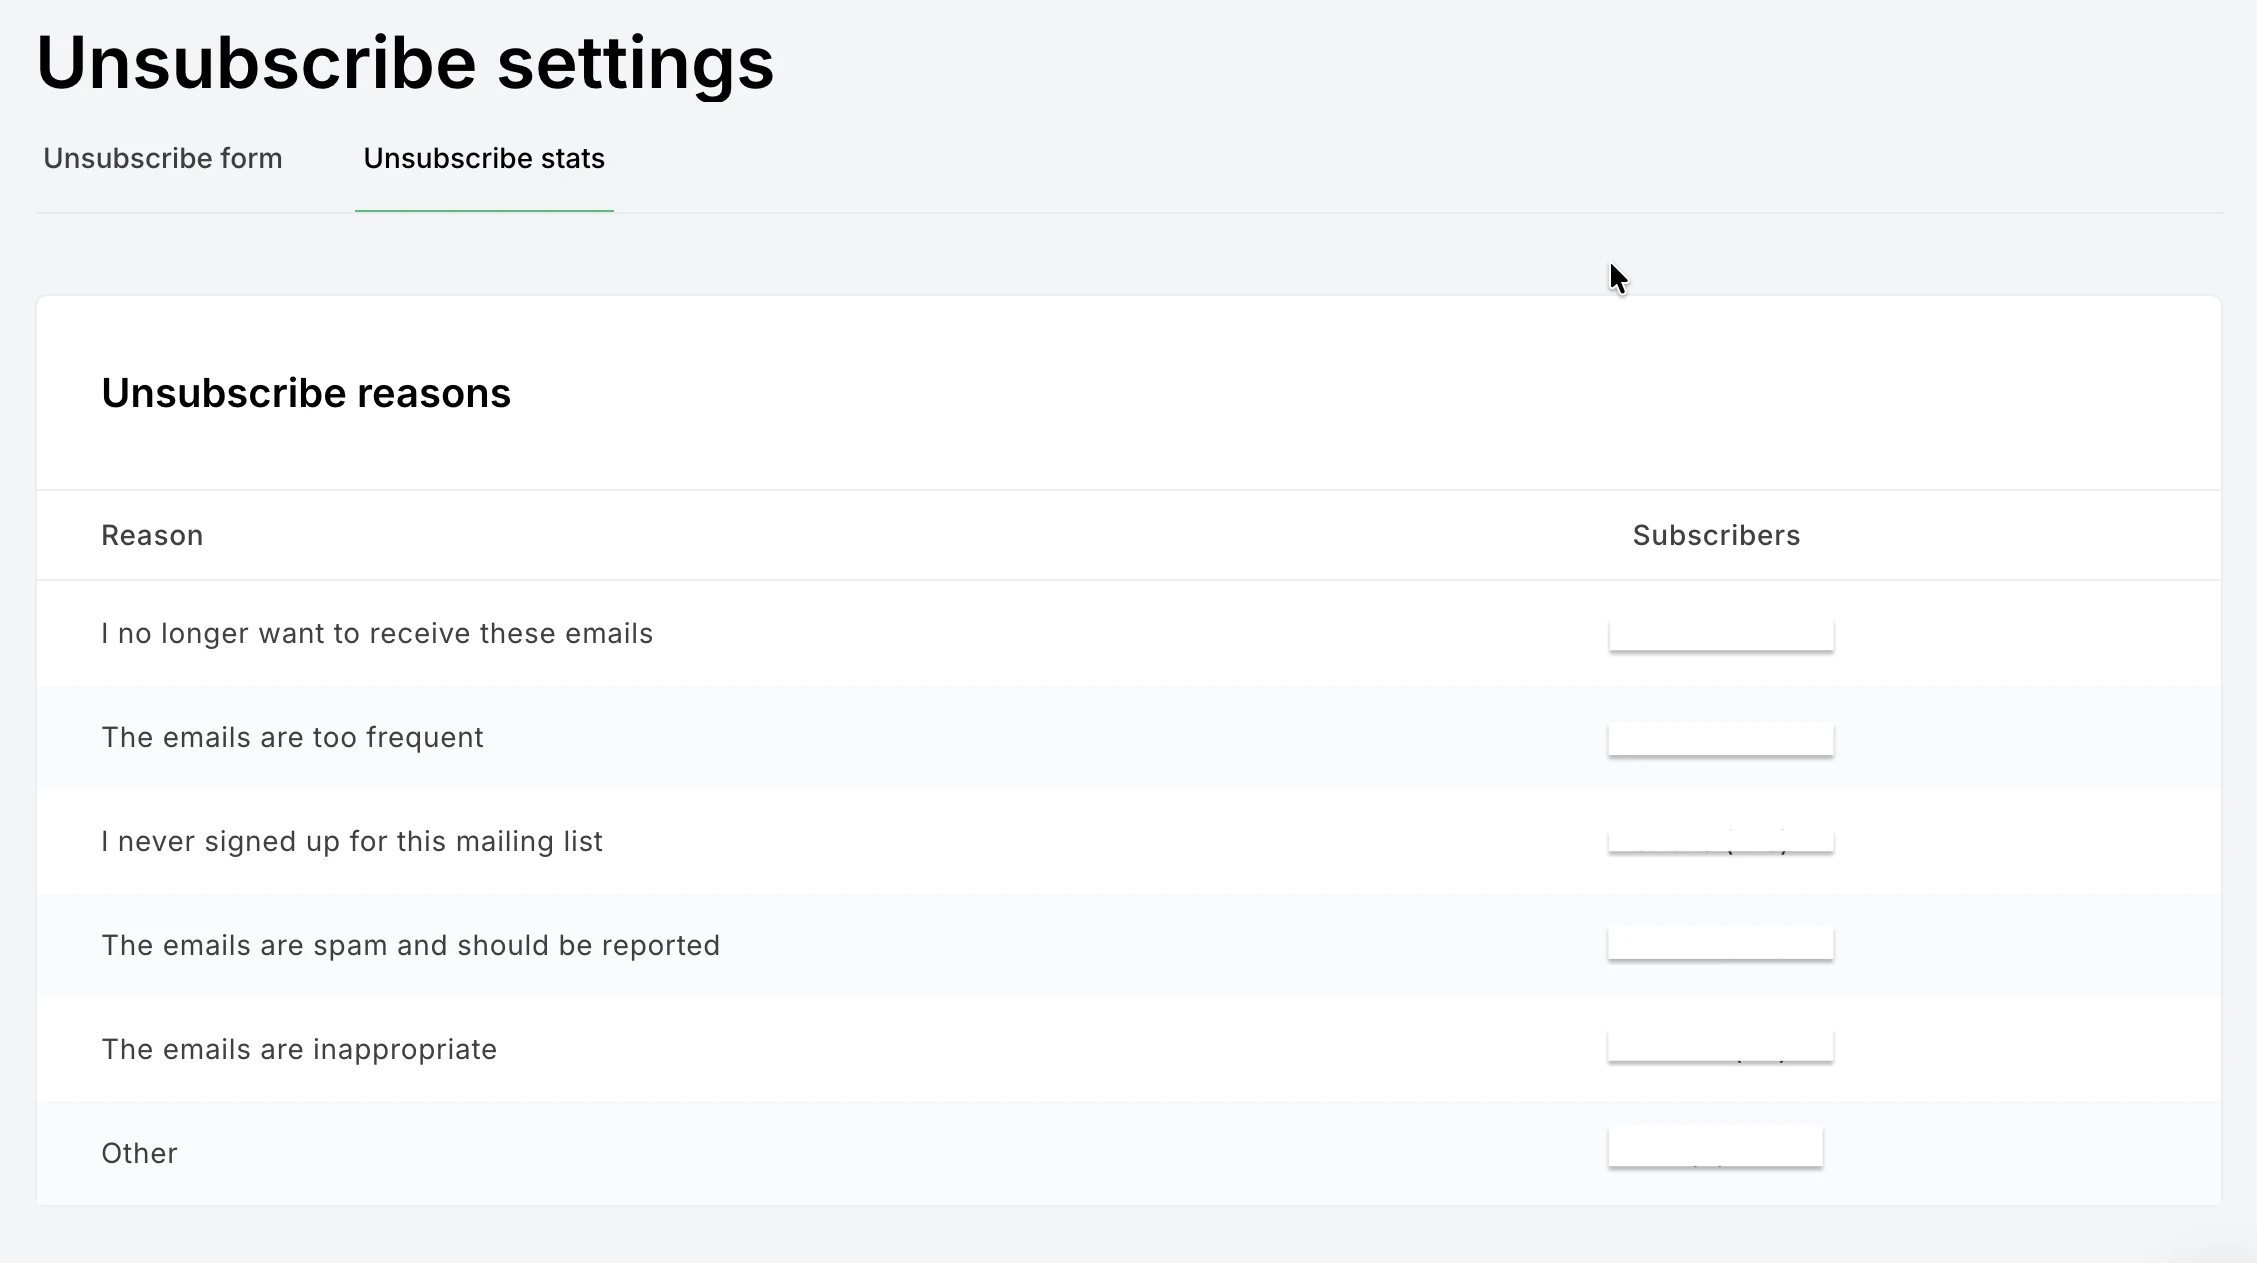
Task: Click the green underline beneath Unsubscribe stats
Action: click(484, 211)
